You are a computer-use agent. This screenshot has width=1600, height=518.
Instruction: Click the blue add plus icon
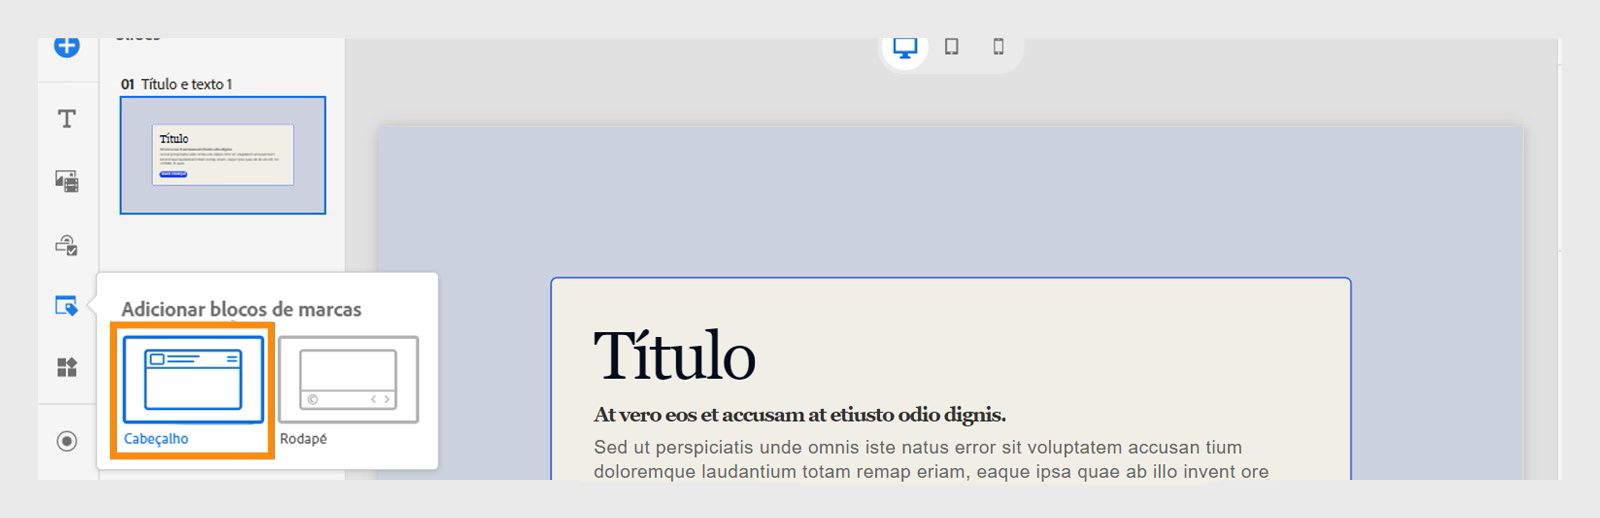[67, 46]
